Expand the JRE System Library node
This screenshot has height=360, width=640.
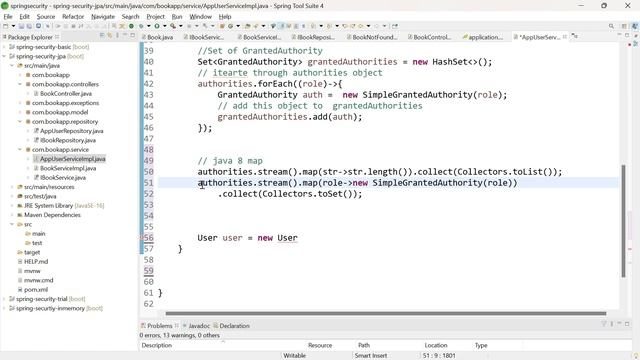pos(12,206)
